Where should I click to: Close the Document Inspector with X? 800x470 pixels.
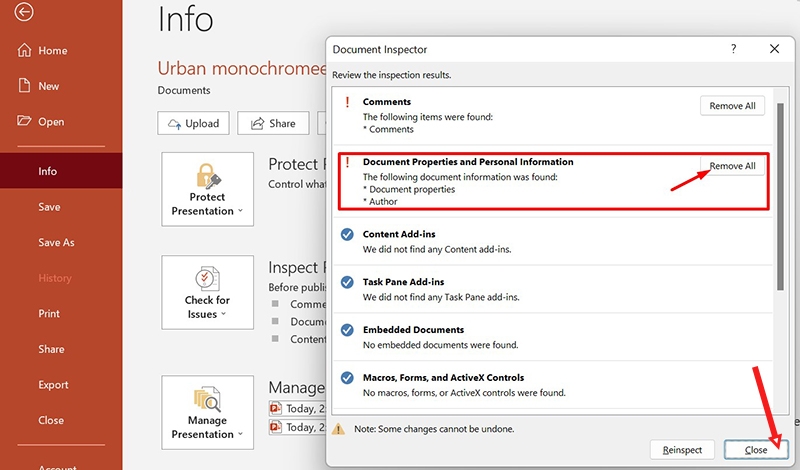click(x=774, y=49)
